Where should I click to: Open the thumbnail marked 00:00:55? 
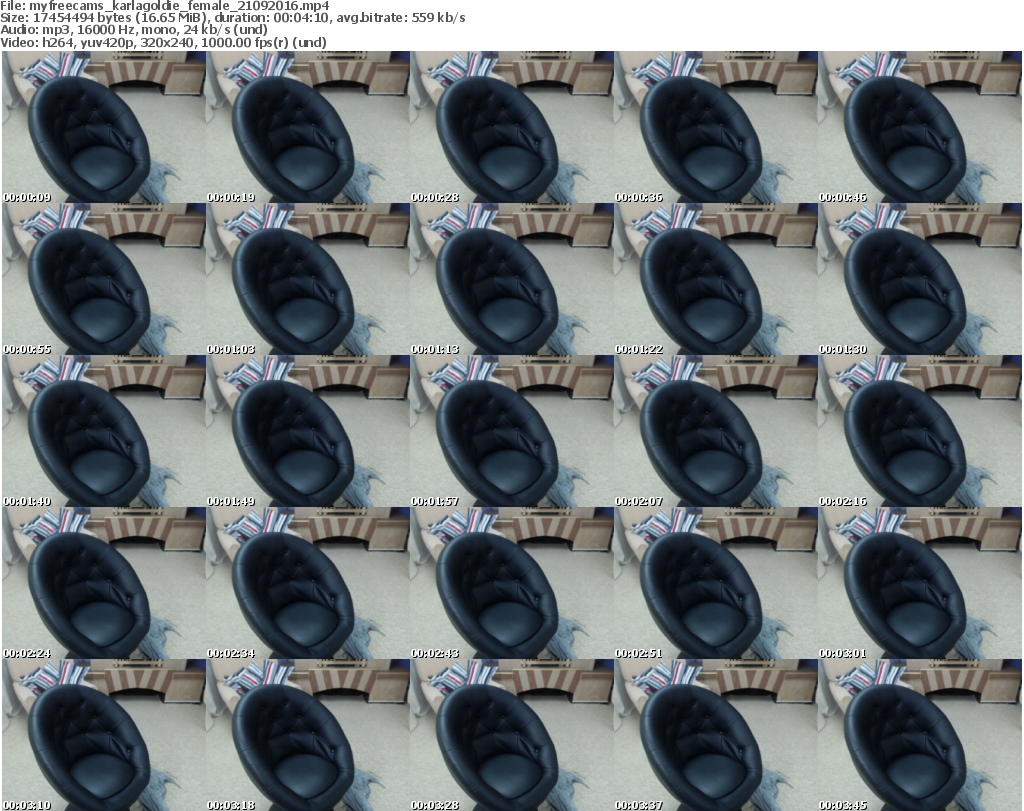click(x=103, y=279)
